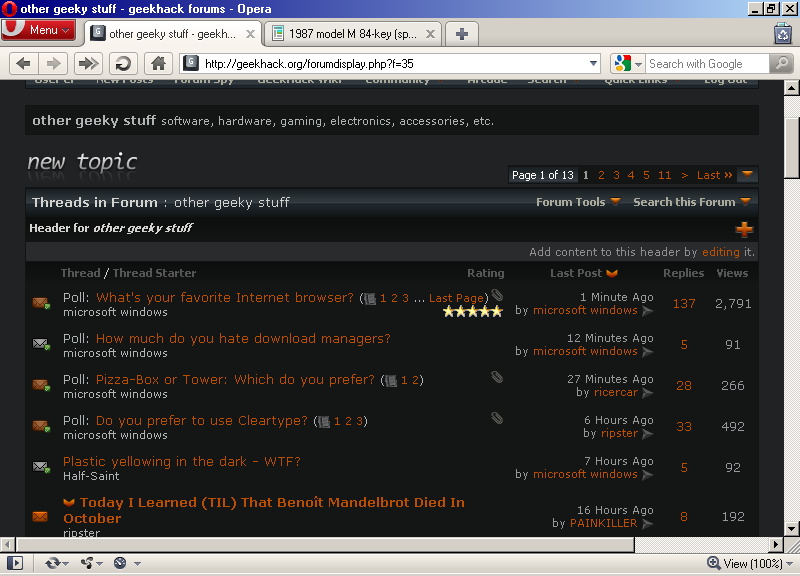The height and width of the screenshot is (576, 800).
Task: Toggle the panel sidebar button in status bar
Action: pos(14,563)
